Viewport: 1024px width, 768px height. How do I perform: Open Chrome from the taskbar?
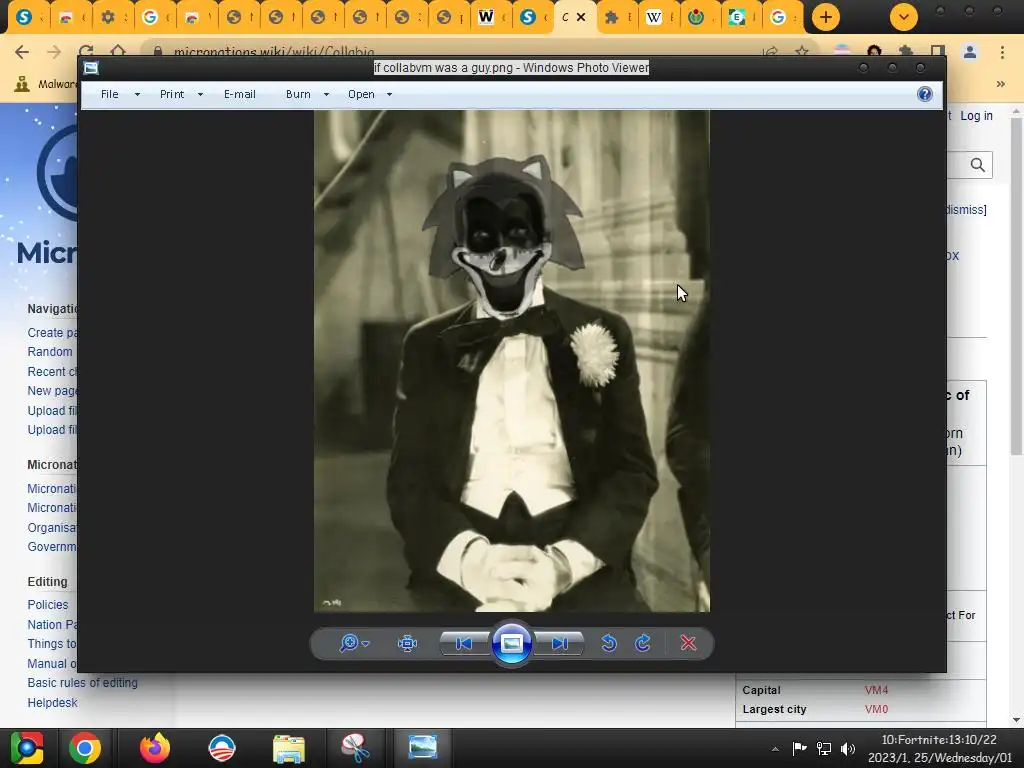[85, 748]
